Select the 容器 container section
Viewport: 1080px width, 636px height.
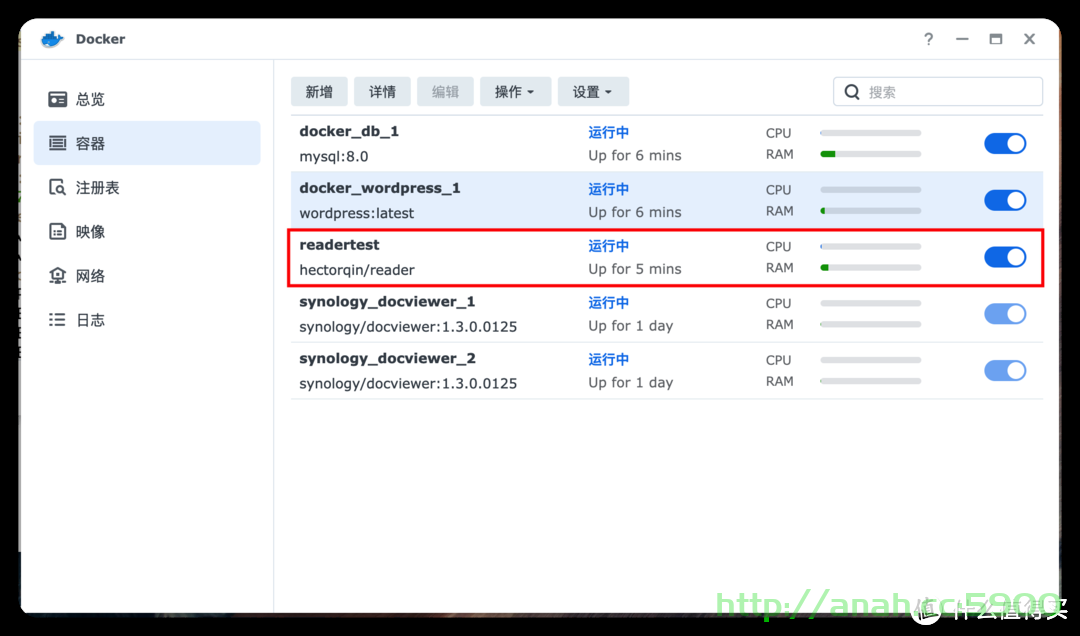tap(147, 143)
